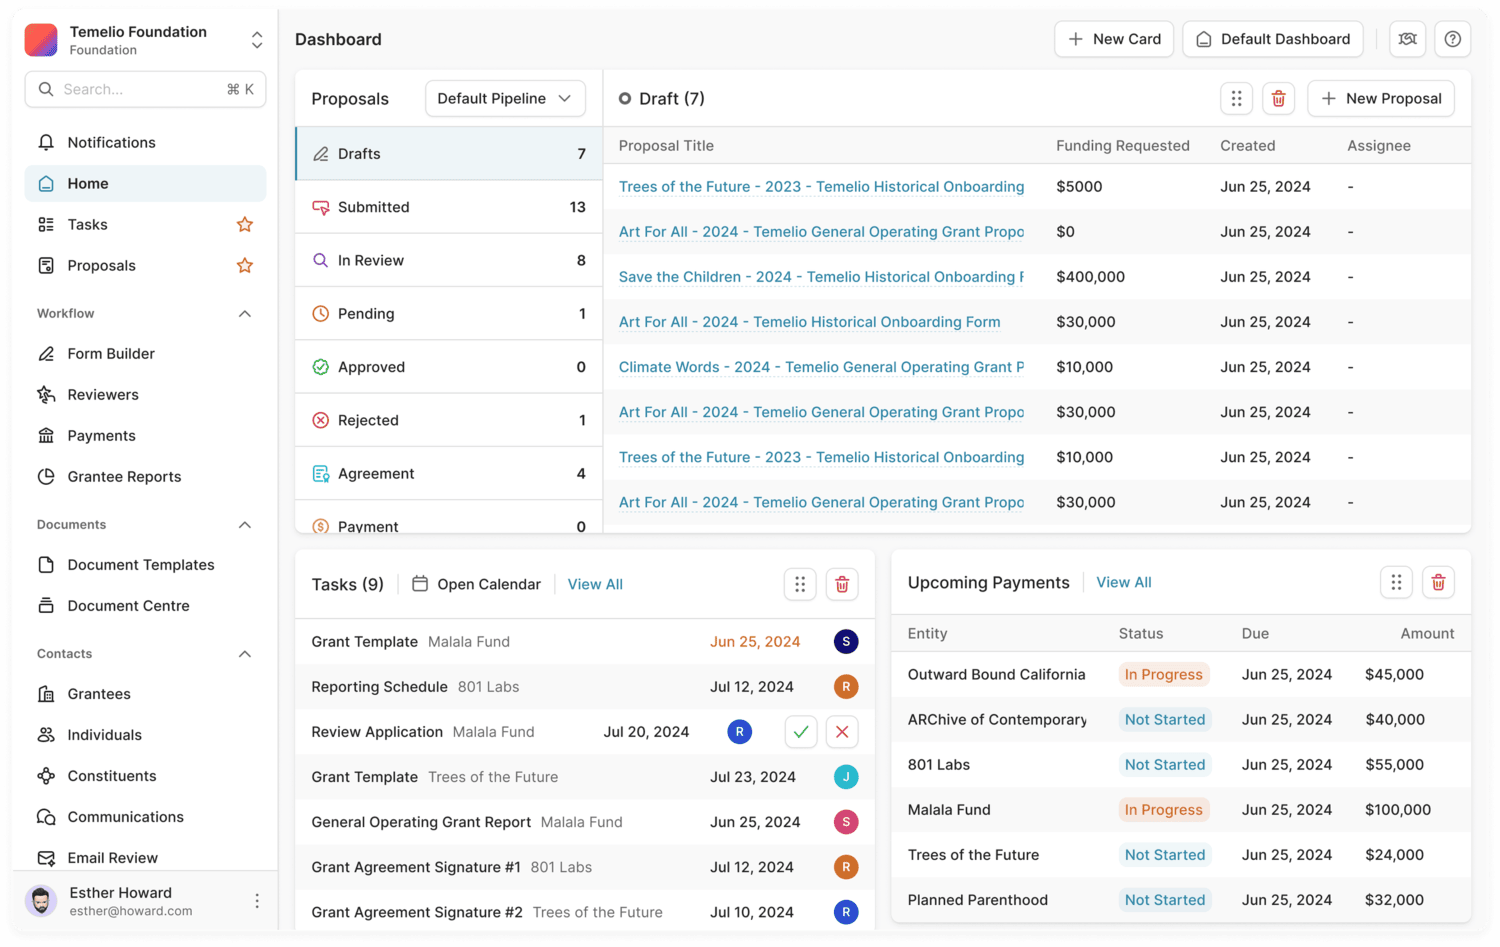Viewport: 1500px width, 947px height.
Task: Dismiss Review Application with the red X
Action: 842,731
